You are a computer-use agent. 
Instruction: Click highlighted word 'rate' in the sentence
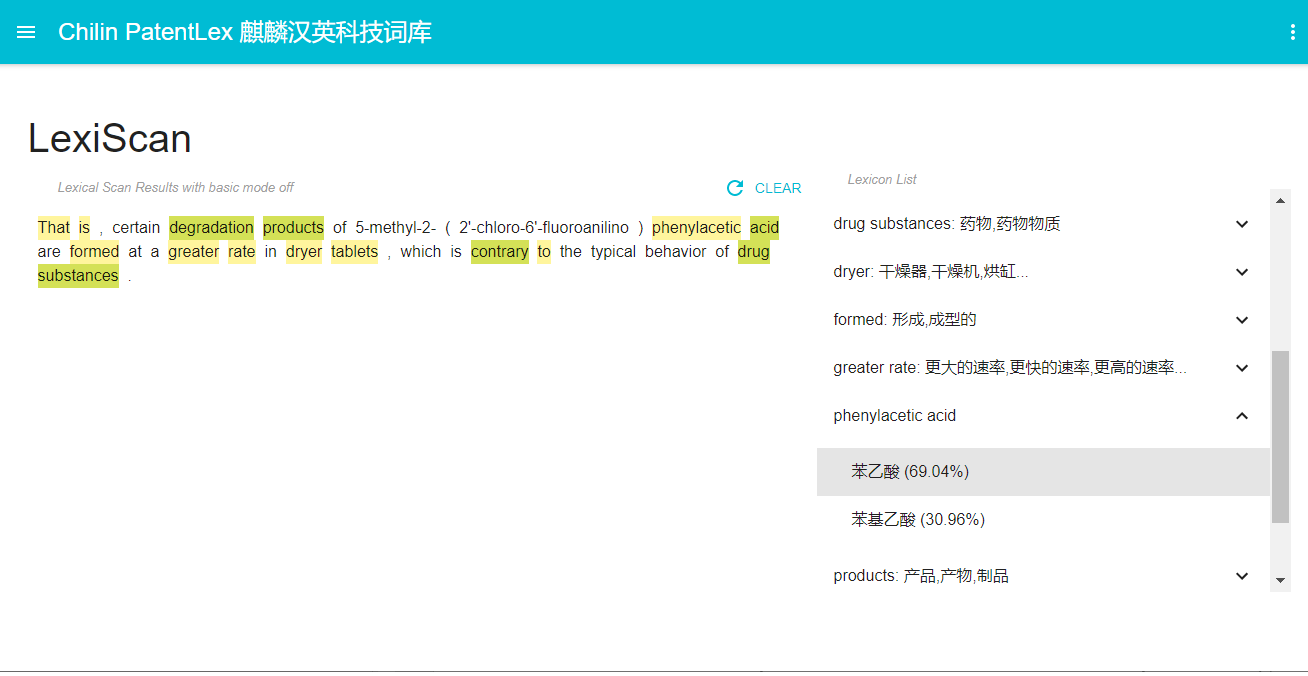[x=241, y=252]
